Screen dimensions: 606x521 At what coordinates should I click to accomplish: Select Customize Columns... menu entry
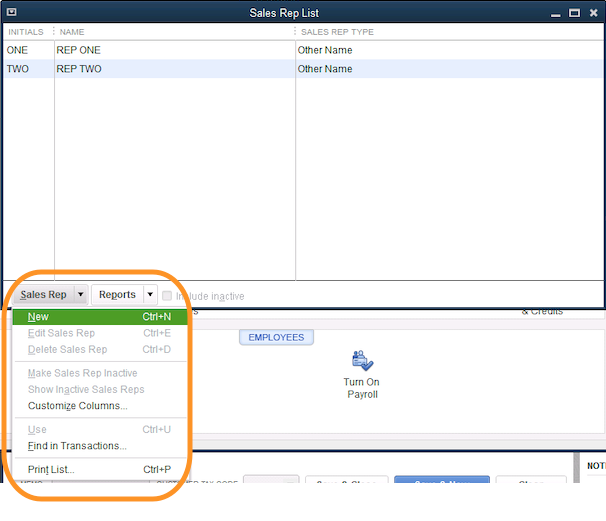[x=77, y=406]
